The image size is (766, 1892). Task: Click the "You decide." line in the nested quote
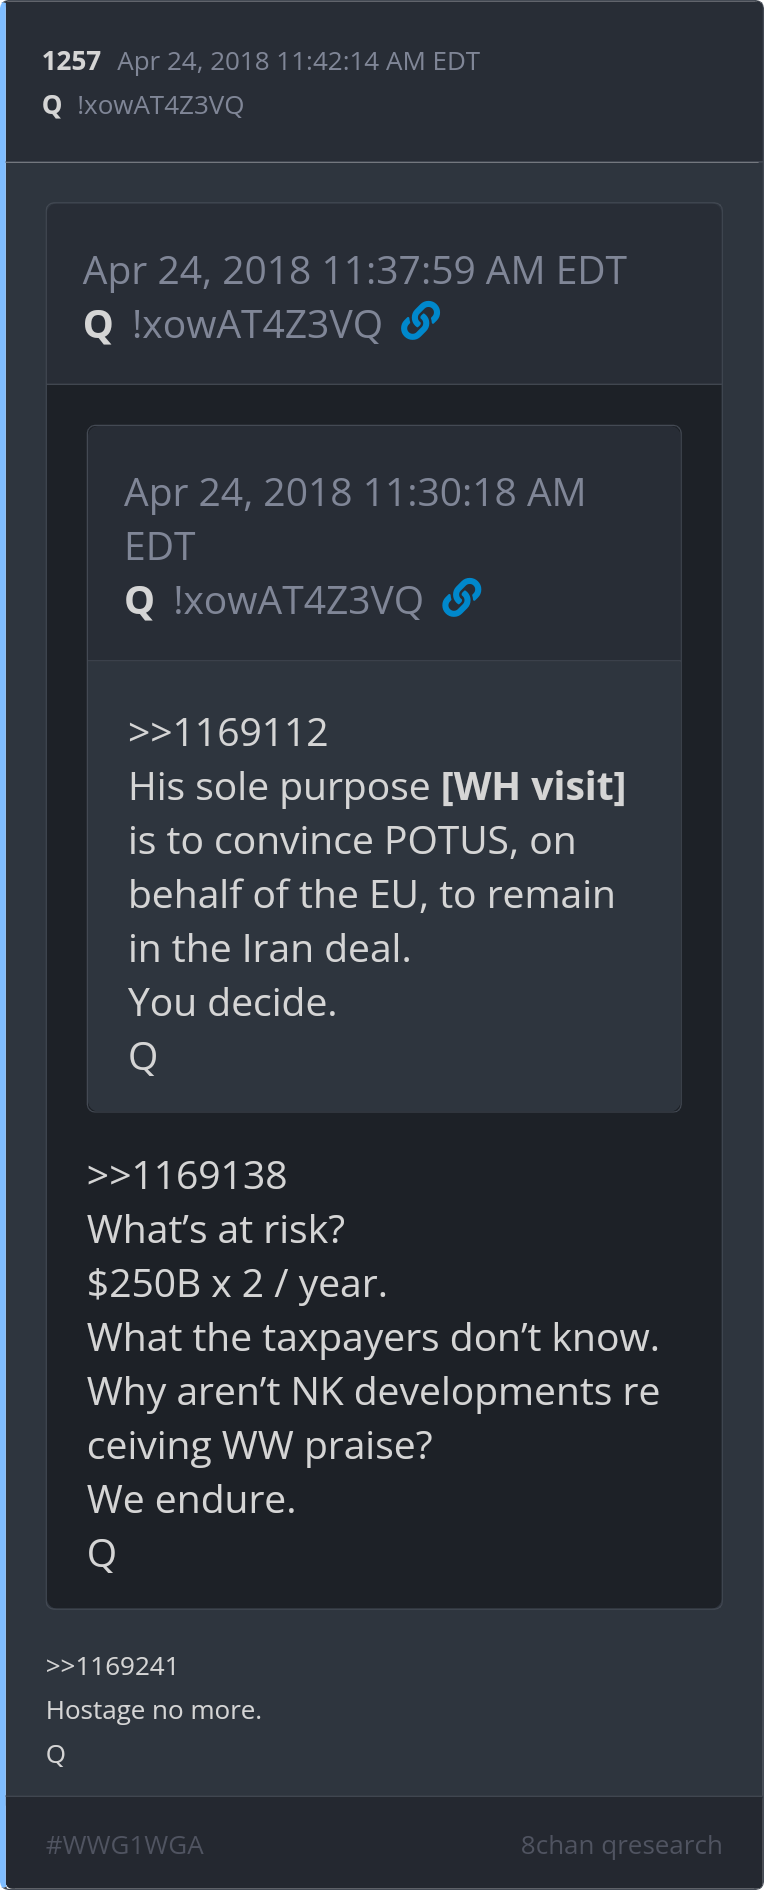tap(232, 1003)
